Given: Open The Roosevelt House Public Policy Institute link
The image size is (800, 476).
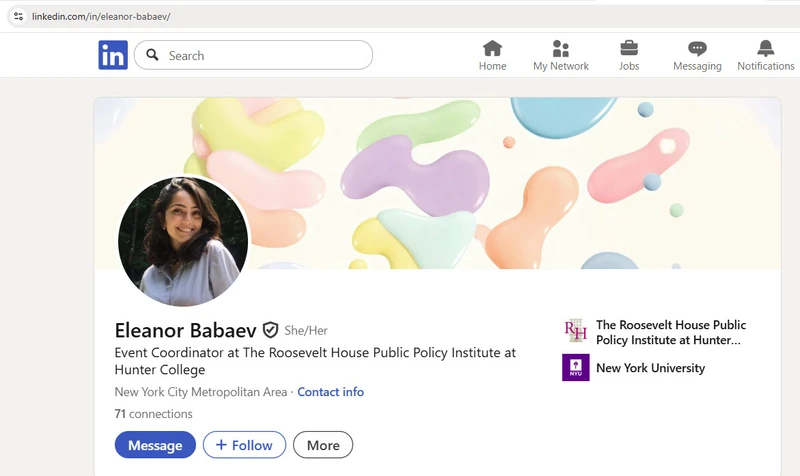Looking at the screenshot, I should point(670,332).
